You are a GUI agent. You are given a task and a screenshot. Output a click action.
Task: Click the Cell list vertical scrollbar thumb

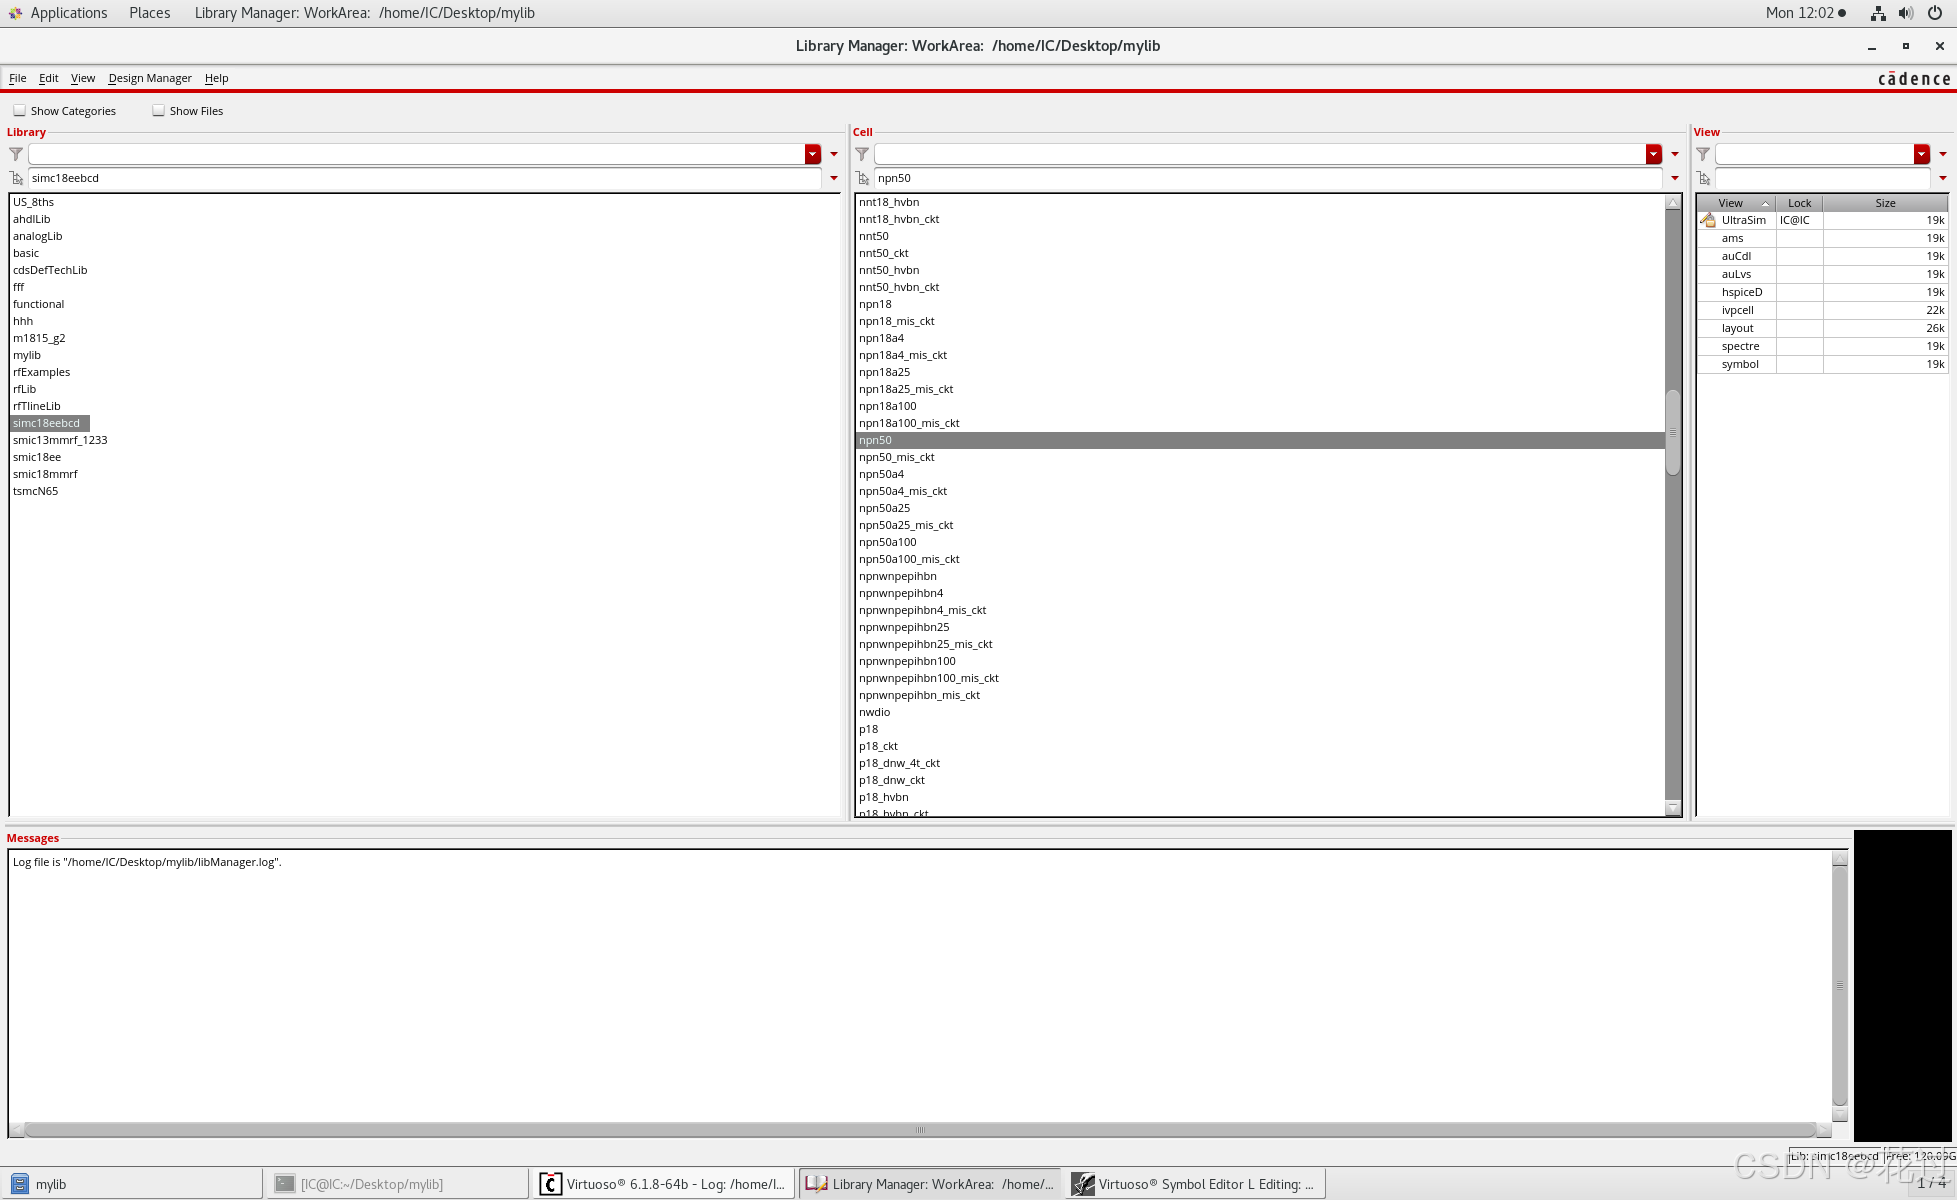pos(1673,432)
